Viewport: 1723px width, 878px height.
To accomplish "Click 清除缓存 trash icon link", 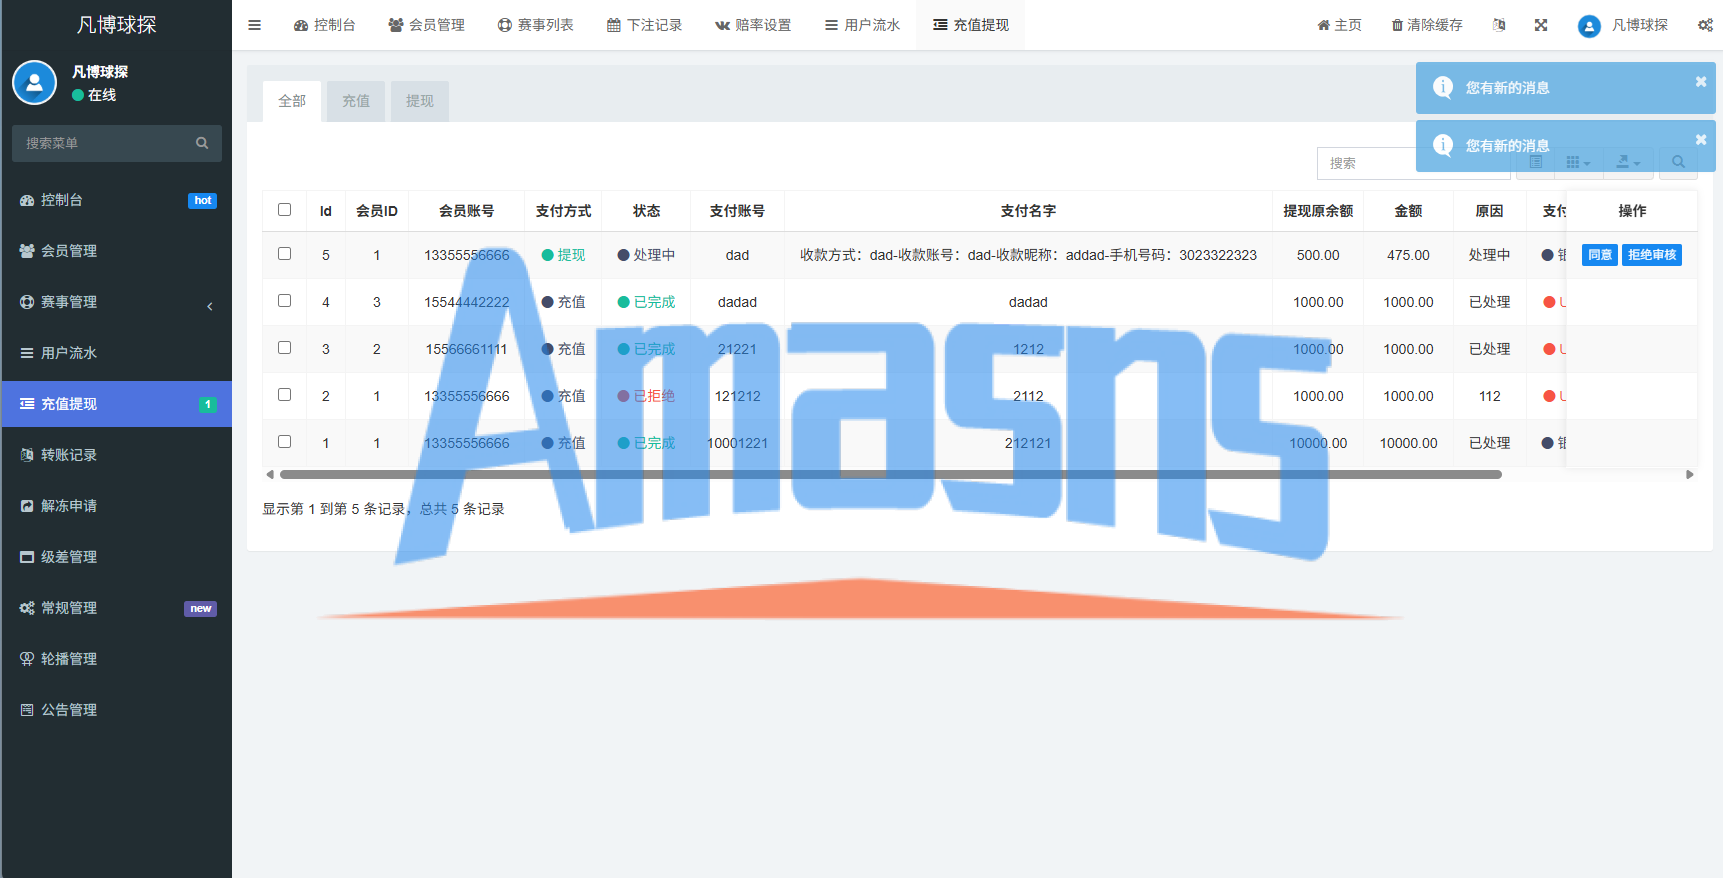I will pyautogui.click(x=1427, y=25).
